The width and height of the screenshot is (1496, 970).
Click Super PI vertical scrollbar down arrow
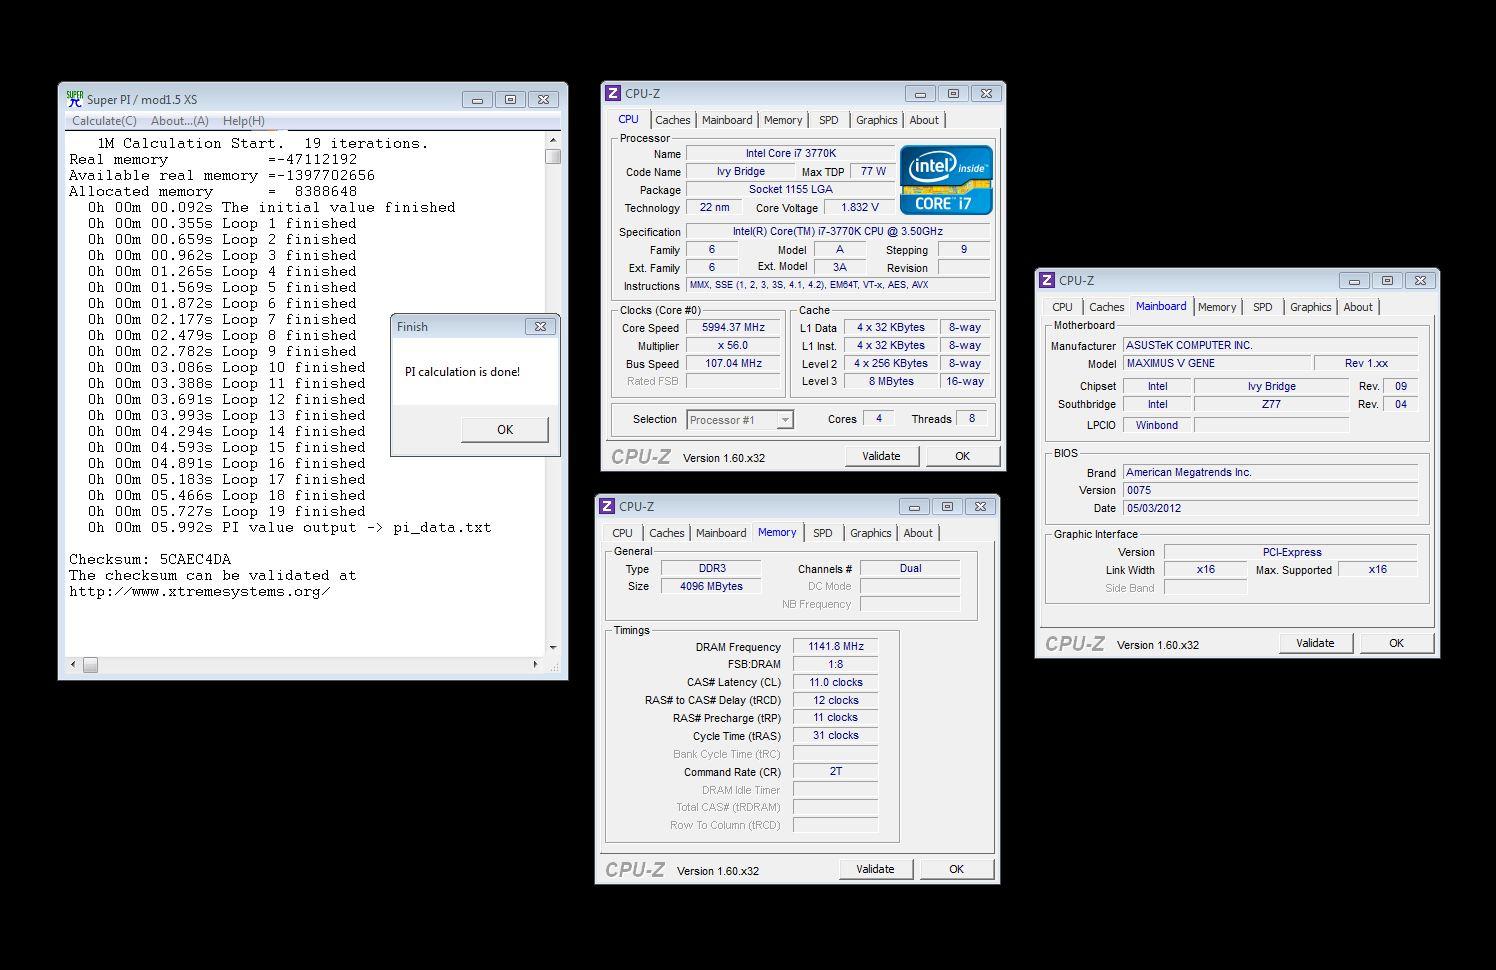click(553, 648)
